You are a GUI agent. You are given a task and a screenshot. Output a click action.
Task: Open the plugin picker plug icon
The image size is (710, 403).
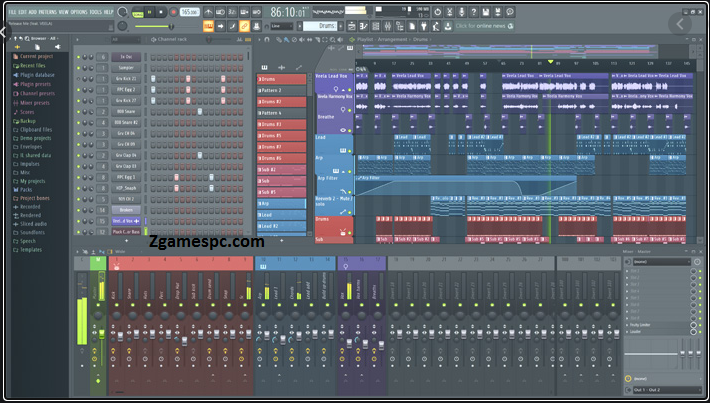click(424, 26)
